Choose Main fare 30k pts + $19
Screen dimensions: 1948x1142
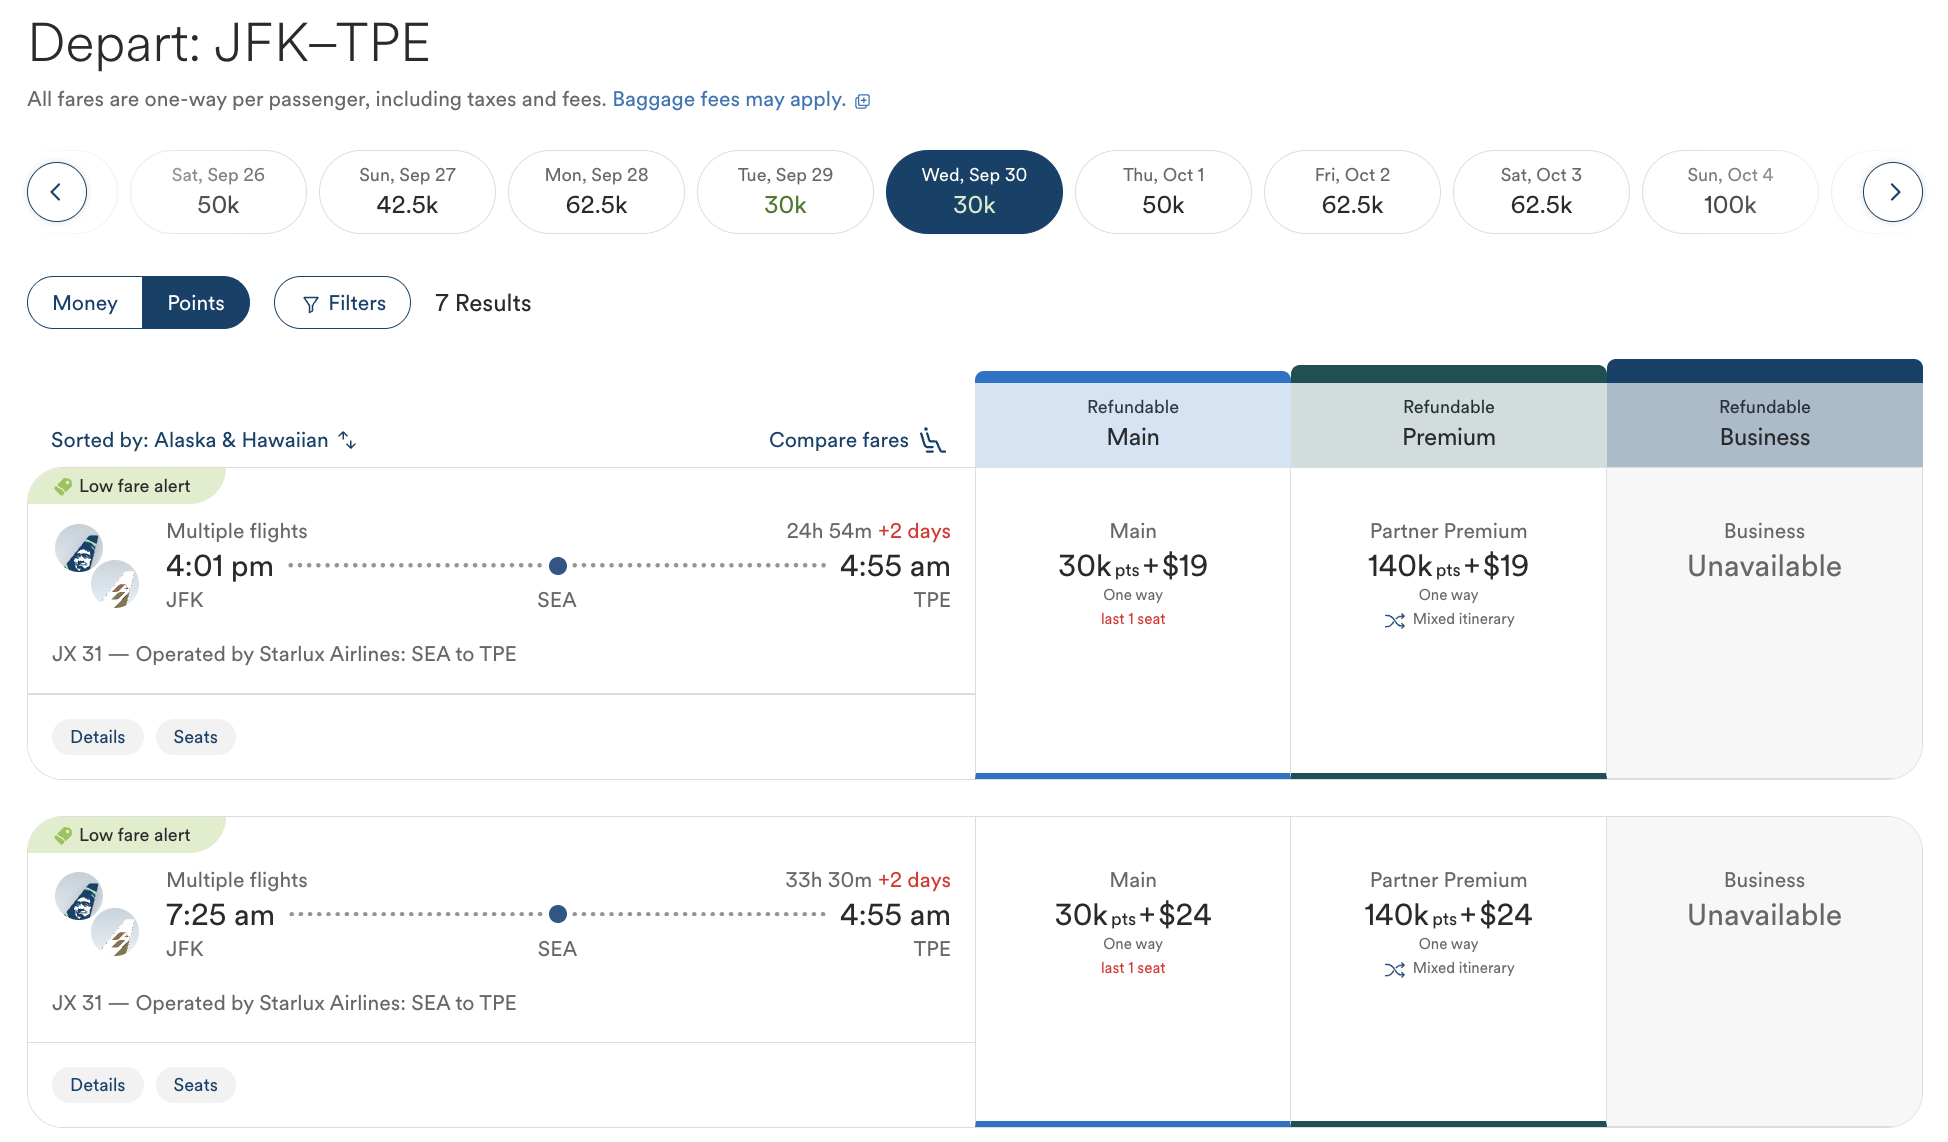[x=1133, y=622]
